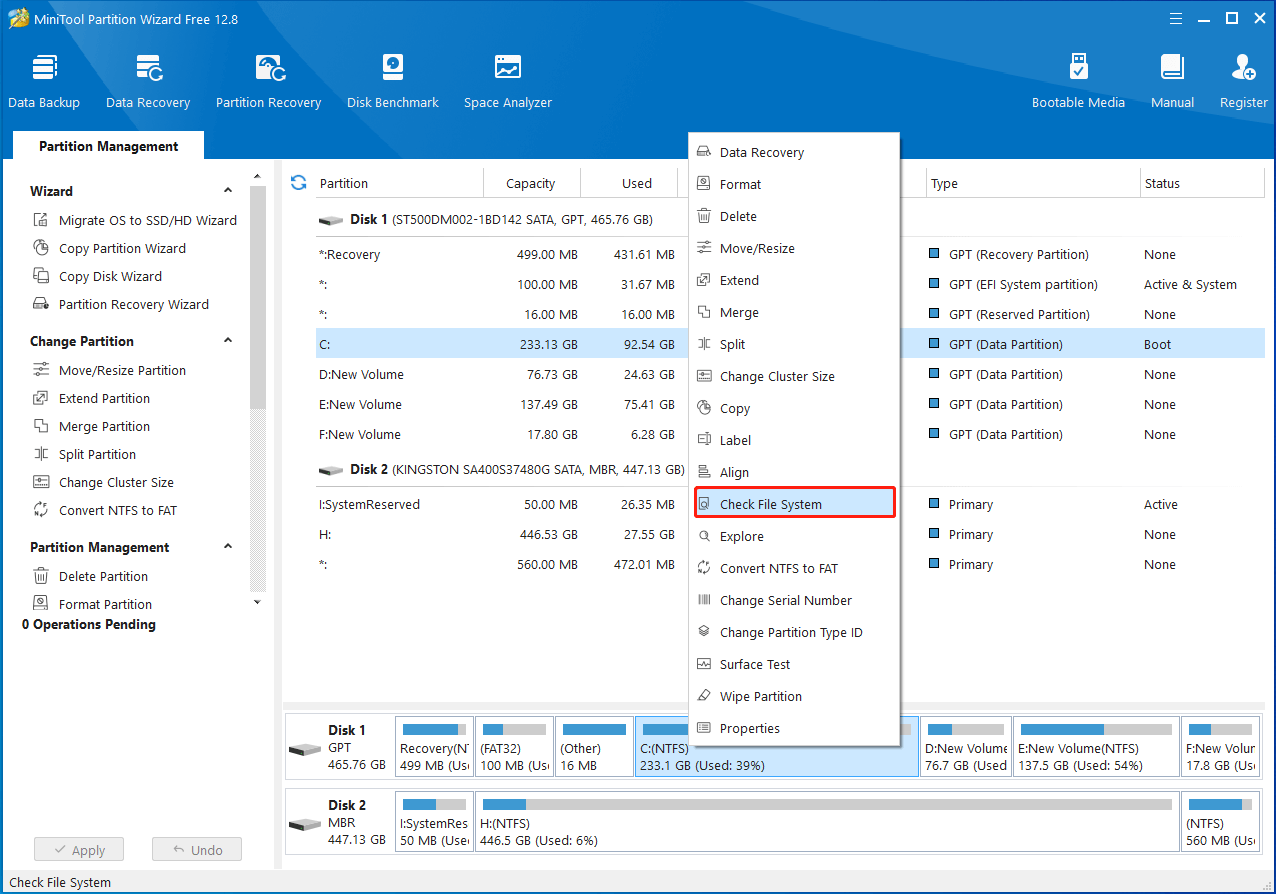This screenshot has width=1276, height=894.
Task: Click the Apply button
Action: (78, 850)
